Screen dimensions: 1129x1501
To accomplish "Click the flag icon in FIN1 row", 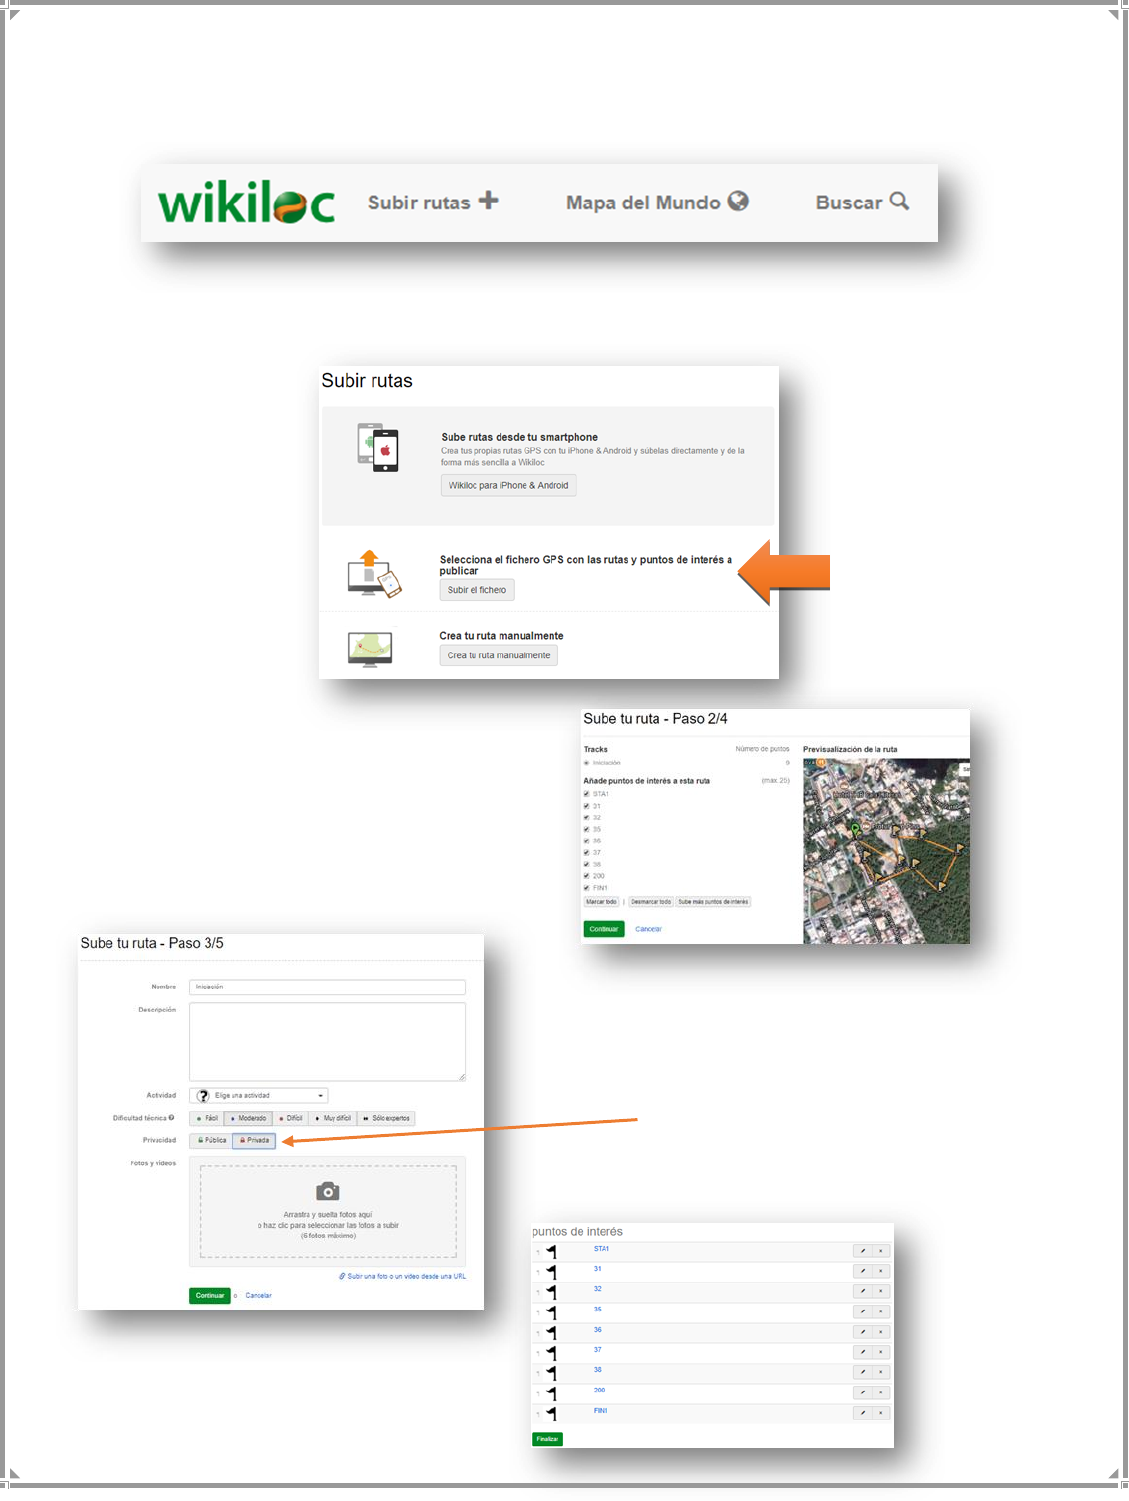I will [x=551, y=1414].
